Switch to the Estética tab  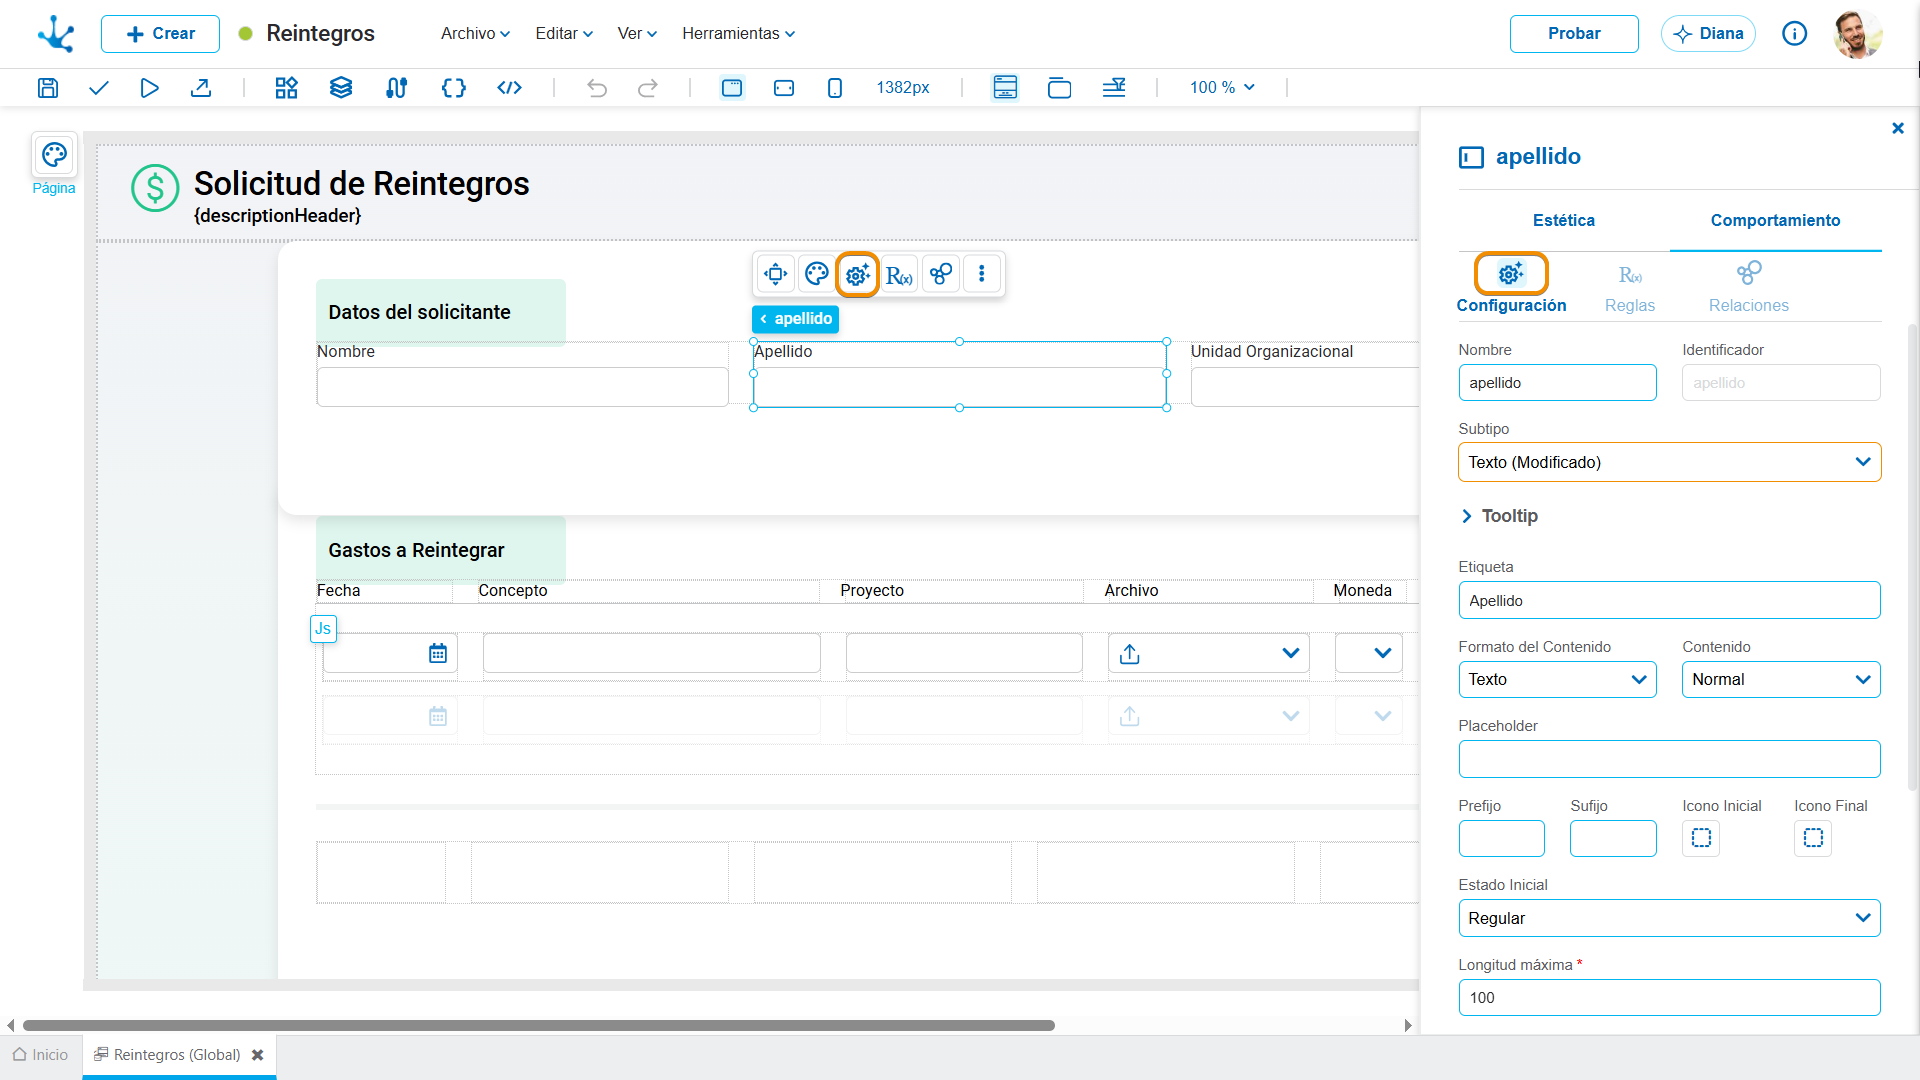point(1564,220)
